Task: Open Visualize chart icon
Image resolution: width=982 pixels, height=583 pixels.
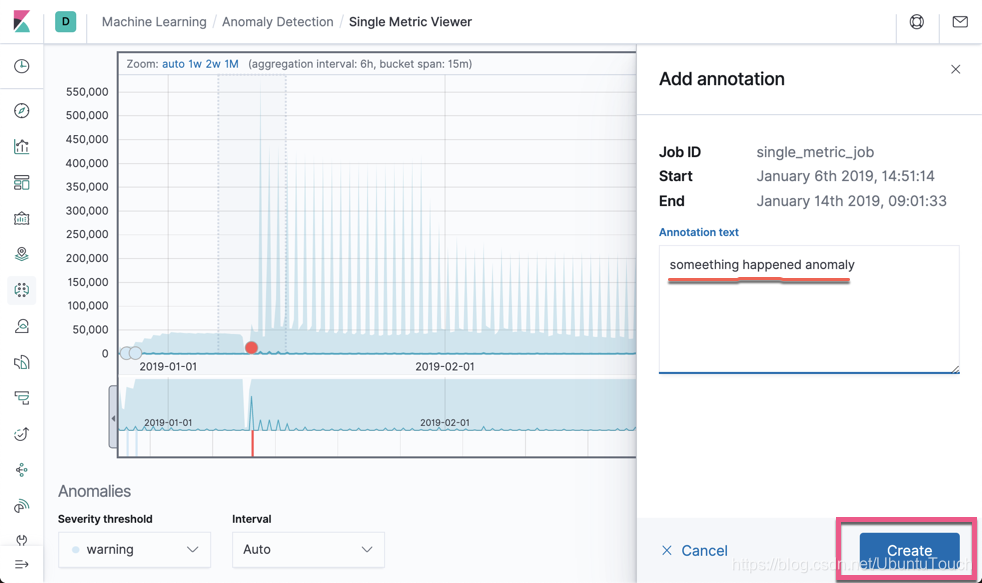Action: (21, 147)
